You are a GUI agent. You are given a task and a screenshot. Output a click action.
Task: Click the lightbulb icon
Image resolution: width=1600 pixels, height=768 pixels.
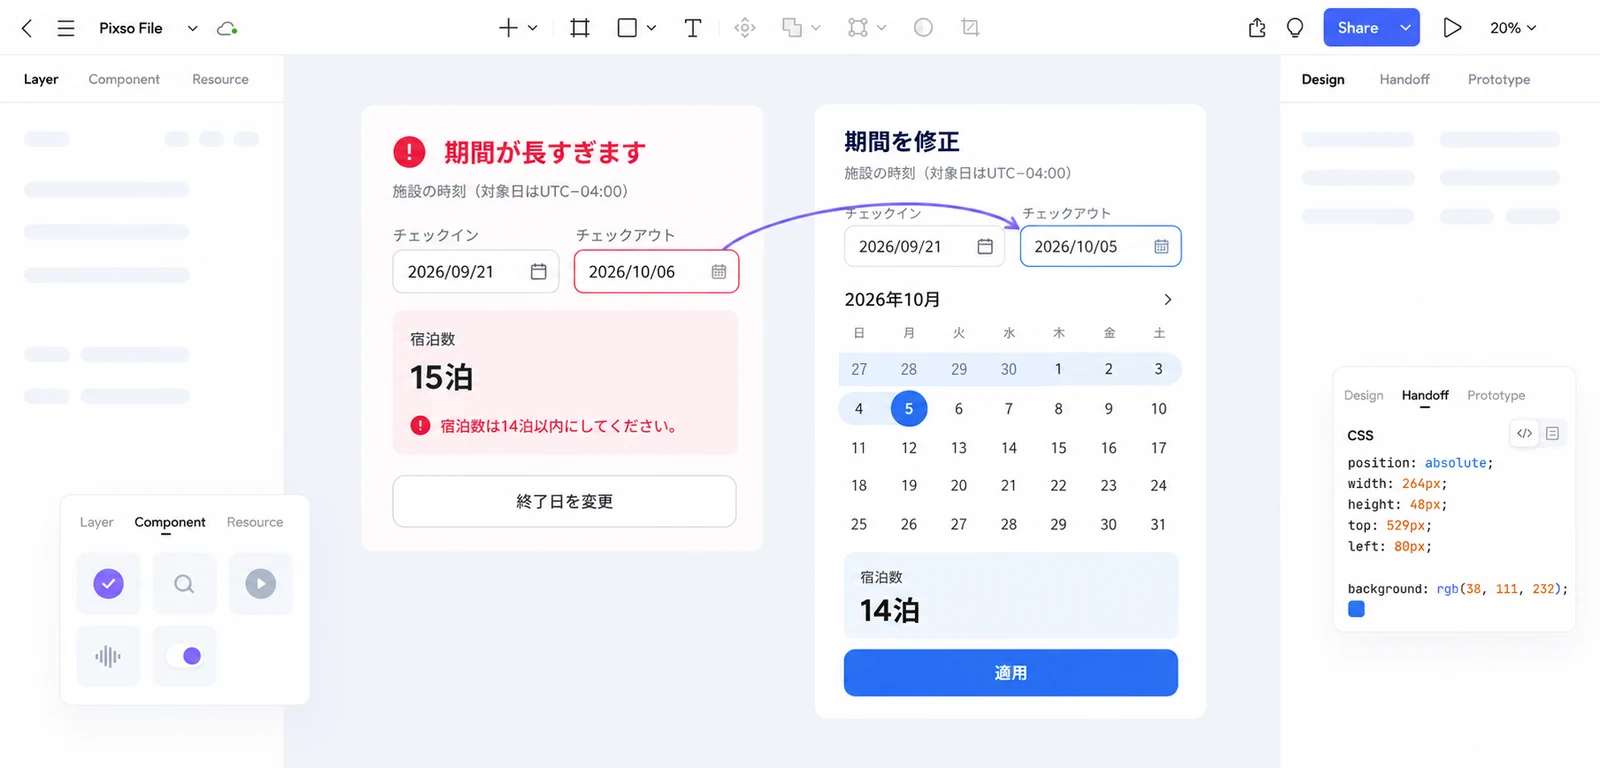1295,28
